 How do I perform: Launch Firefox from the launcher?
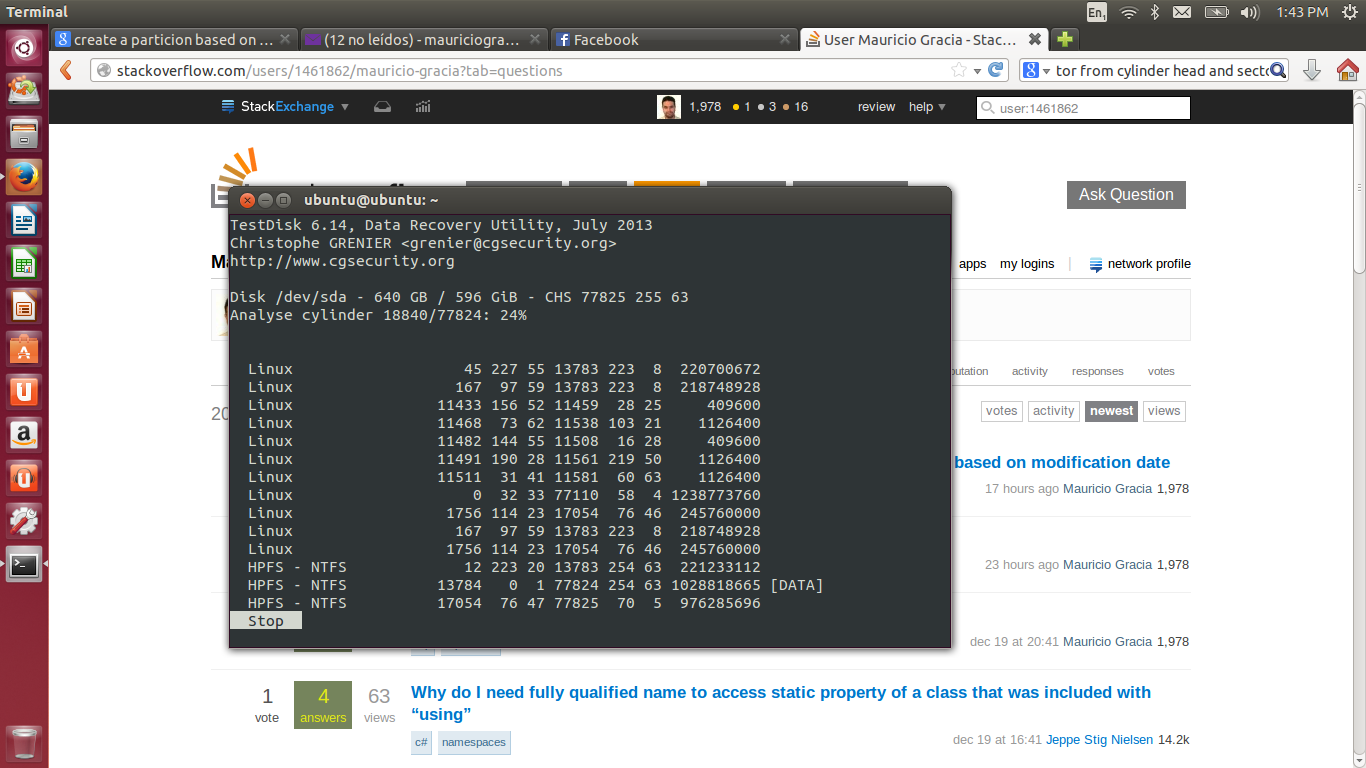pos(24,177)
